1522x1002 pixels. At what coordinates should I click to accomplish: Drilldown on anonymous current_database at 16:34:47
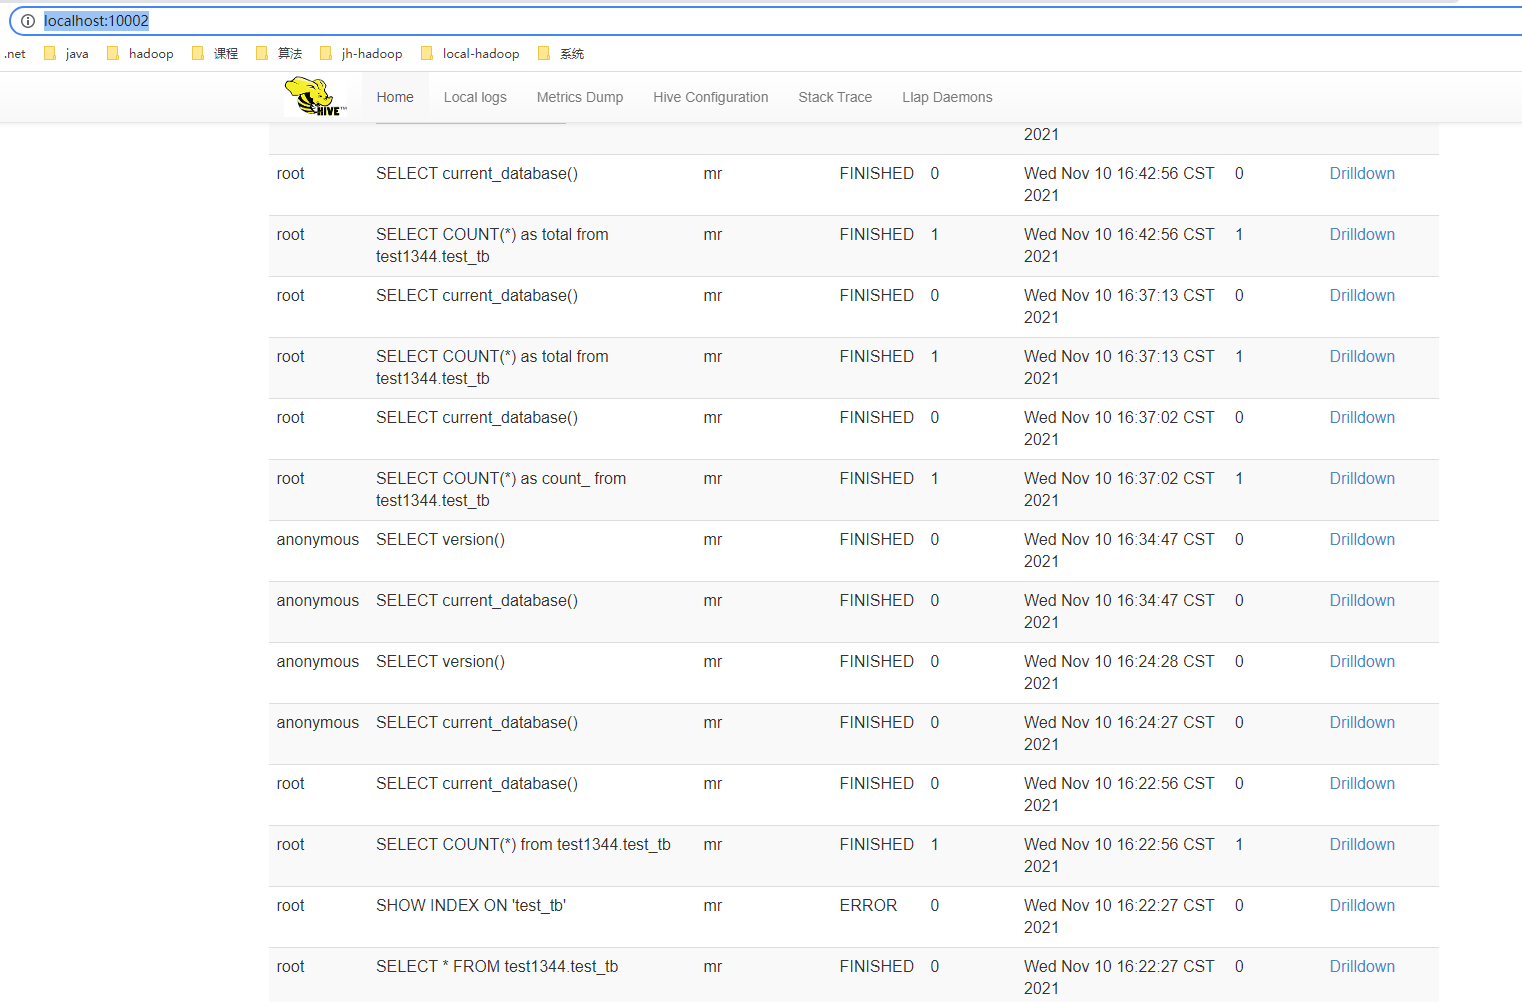(x=1362, y=601)
